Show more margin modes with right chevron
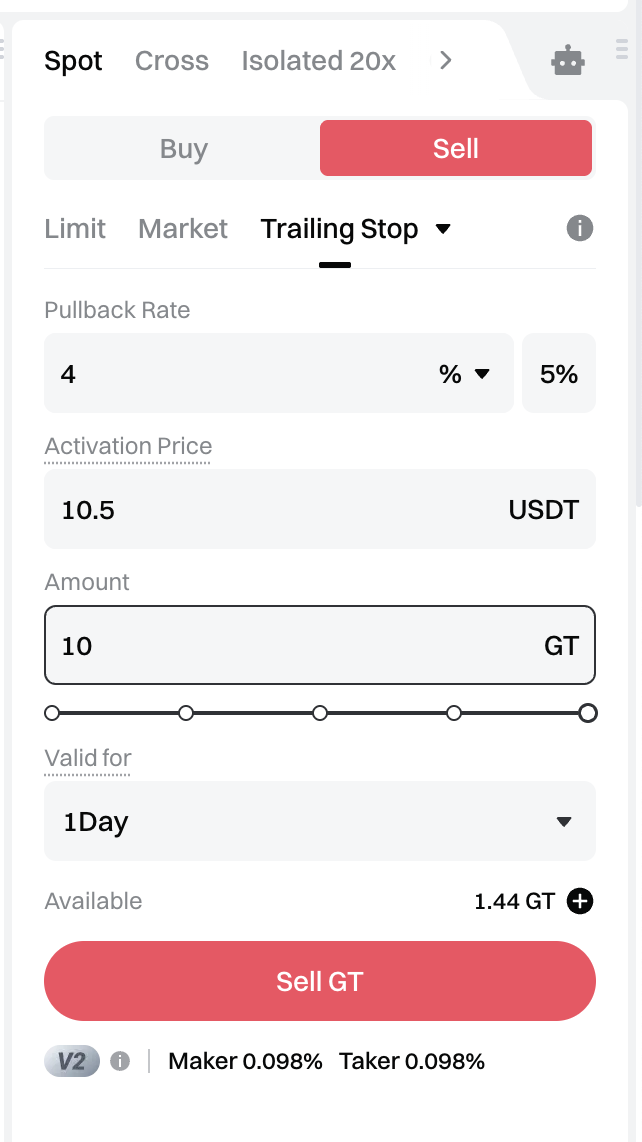642x1142 pixels. 446,61
